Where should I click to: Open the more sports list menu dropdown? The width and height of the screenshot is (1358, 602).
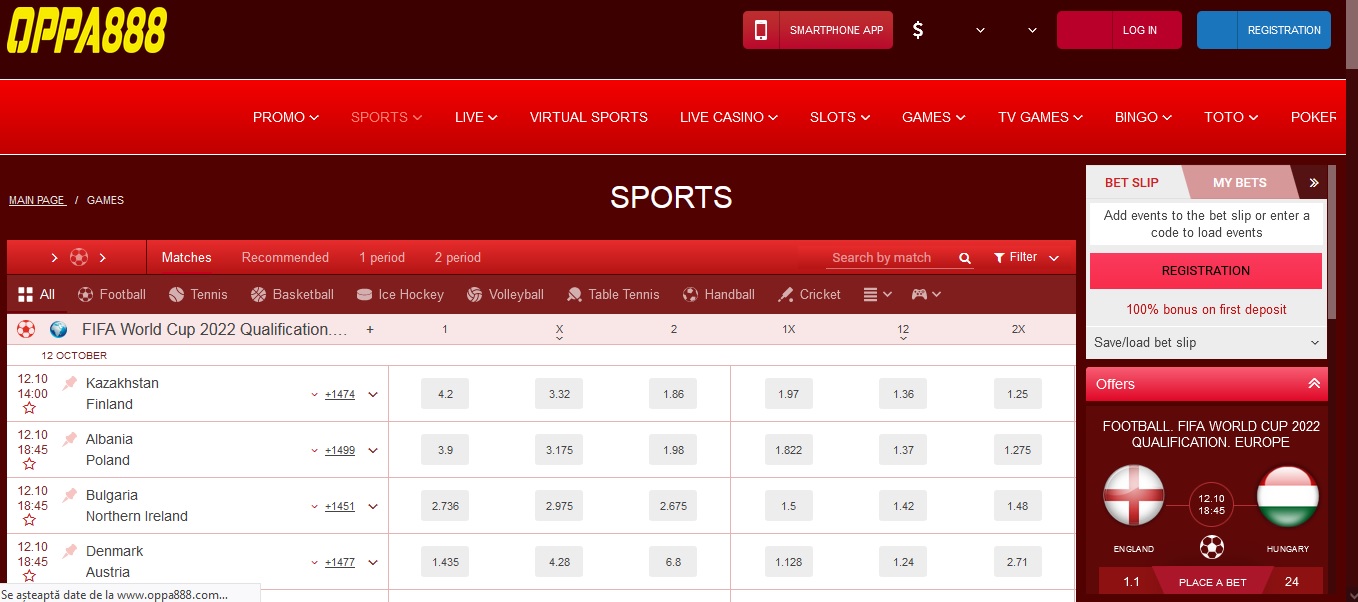coord(878,294)
